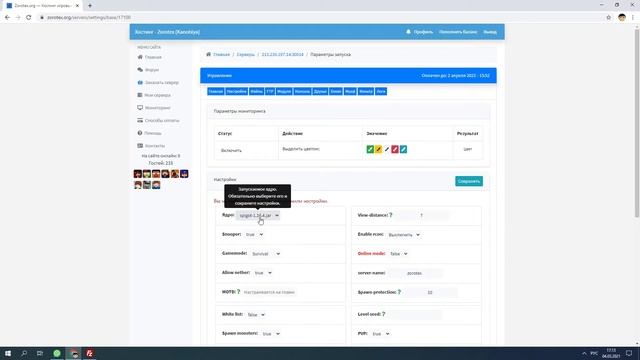Open the White list dropdown

point(256,315)
